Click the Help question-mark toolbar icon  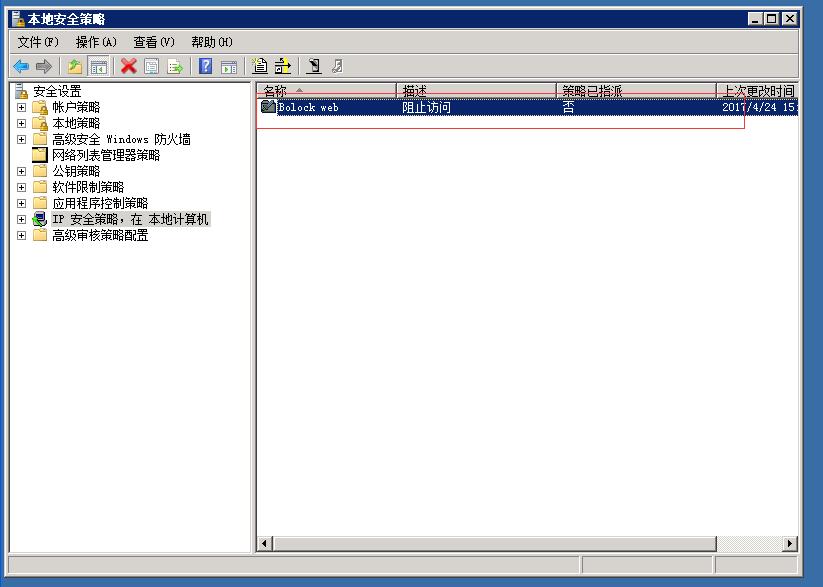click(x=203, y=66)
